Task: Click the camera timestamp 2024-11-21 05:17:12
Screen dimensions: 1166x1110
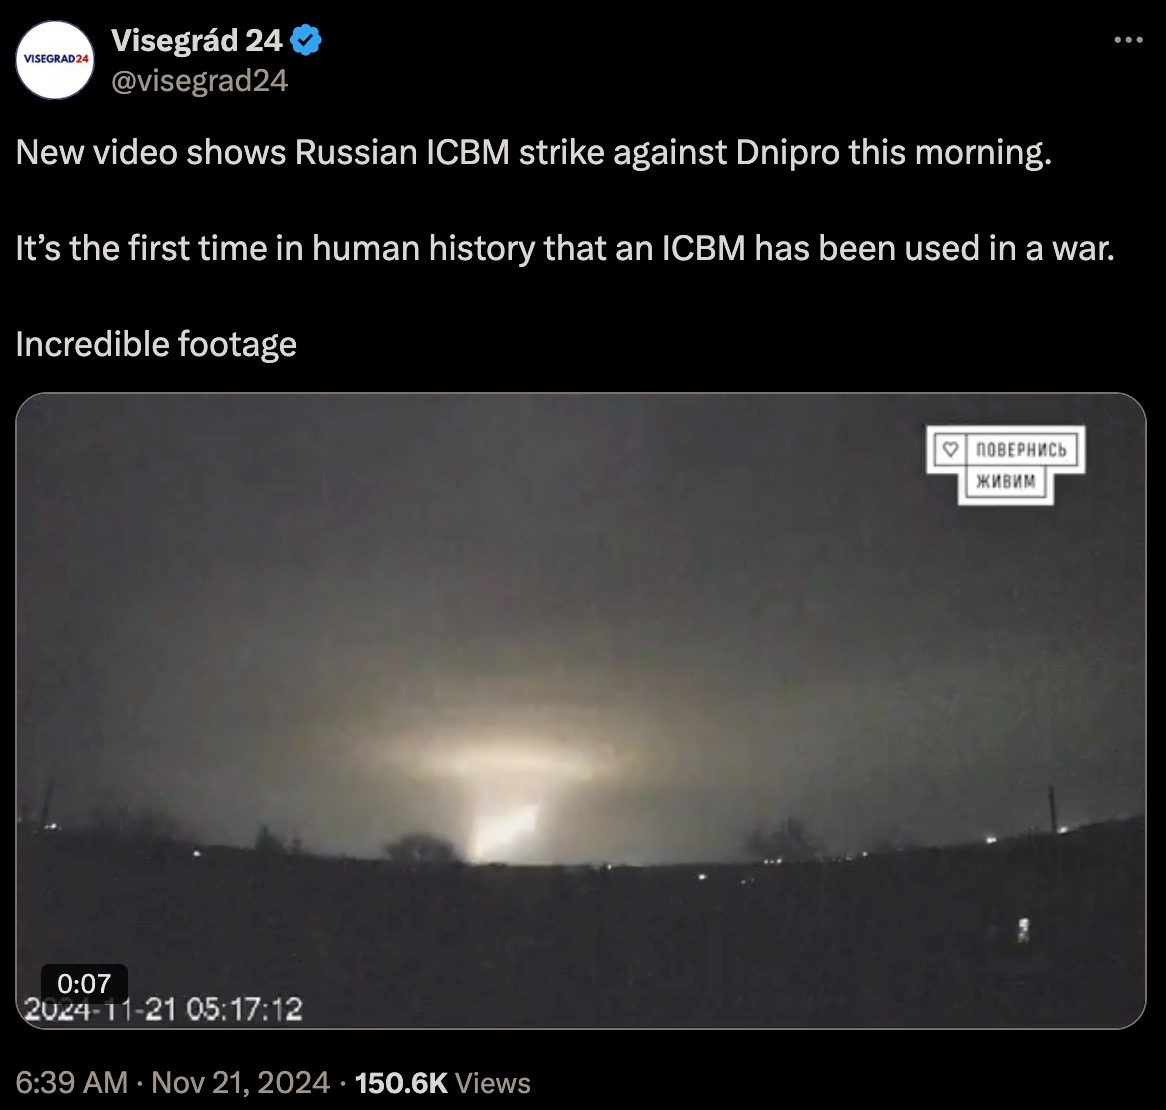Action: point(163,1009)
